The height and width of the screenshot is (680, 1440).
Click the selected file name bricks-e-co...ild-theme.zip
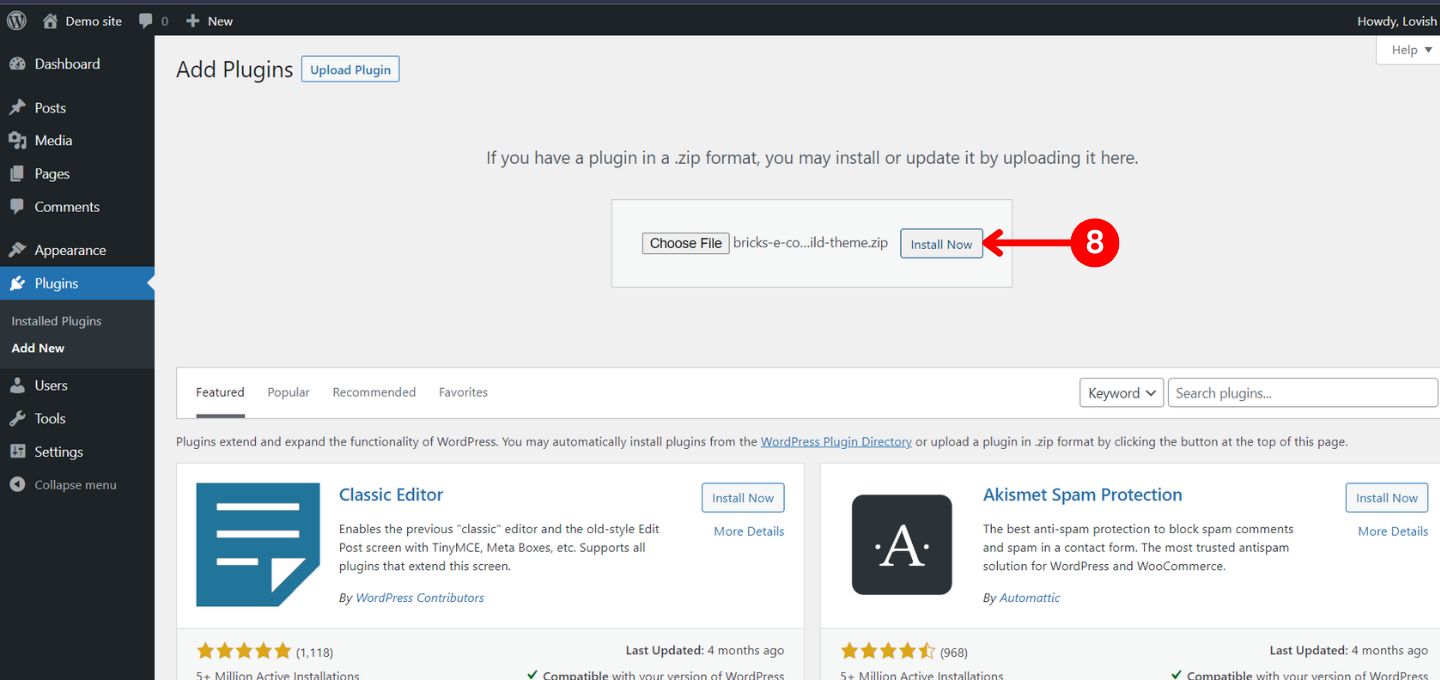click(x=810, y=243)
